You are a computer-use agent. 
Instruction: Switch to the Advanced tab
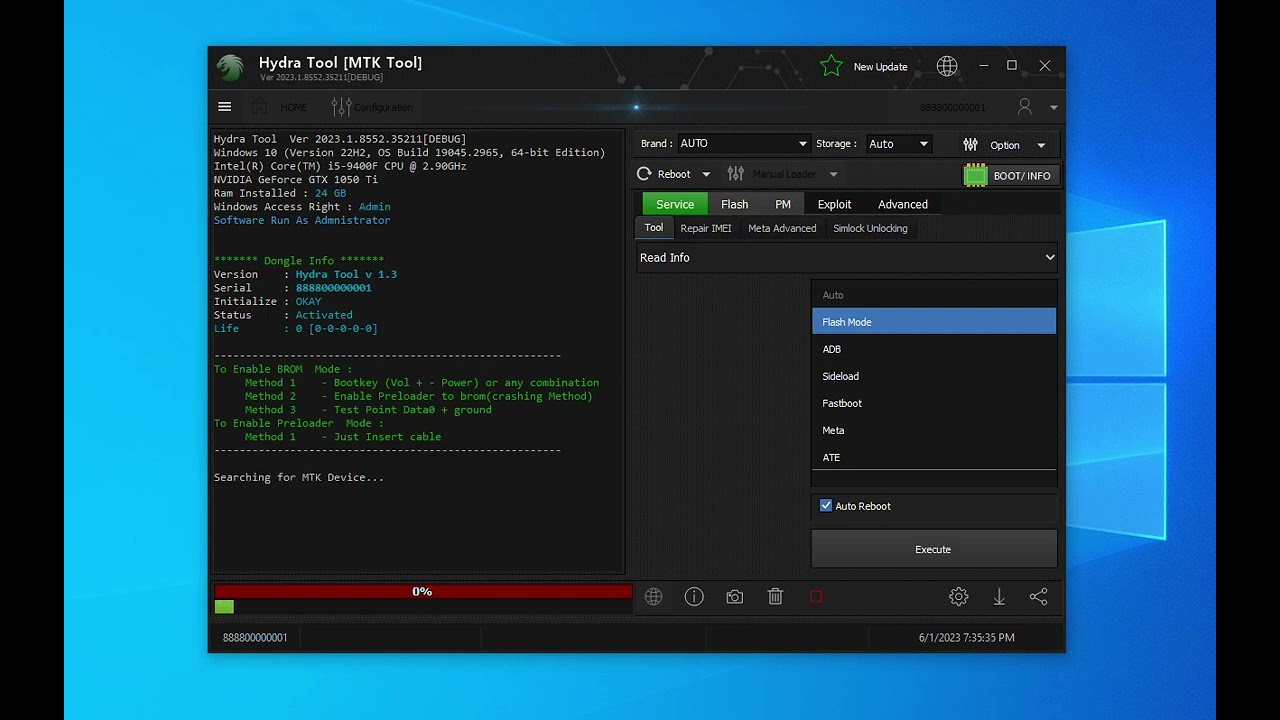[x=903, y=204]
